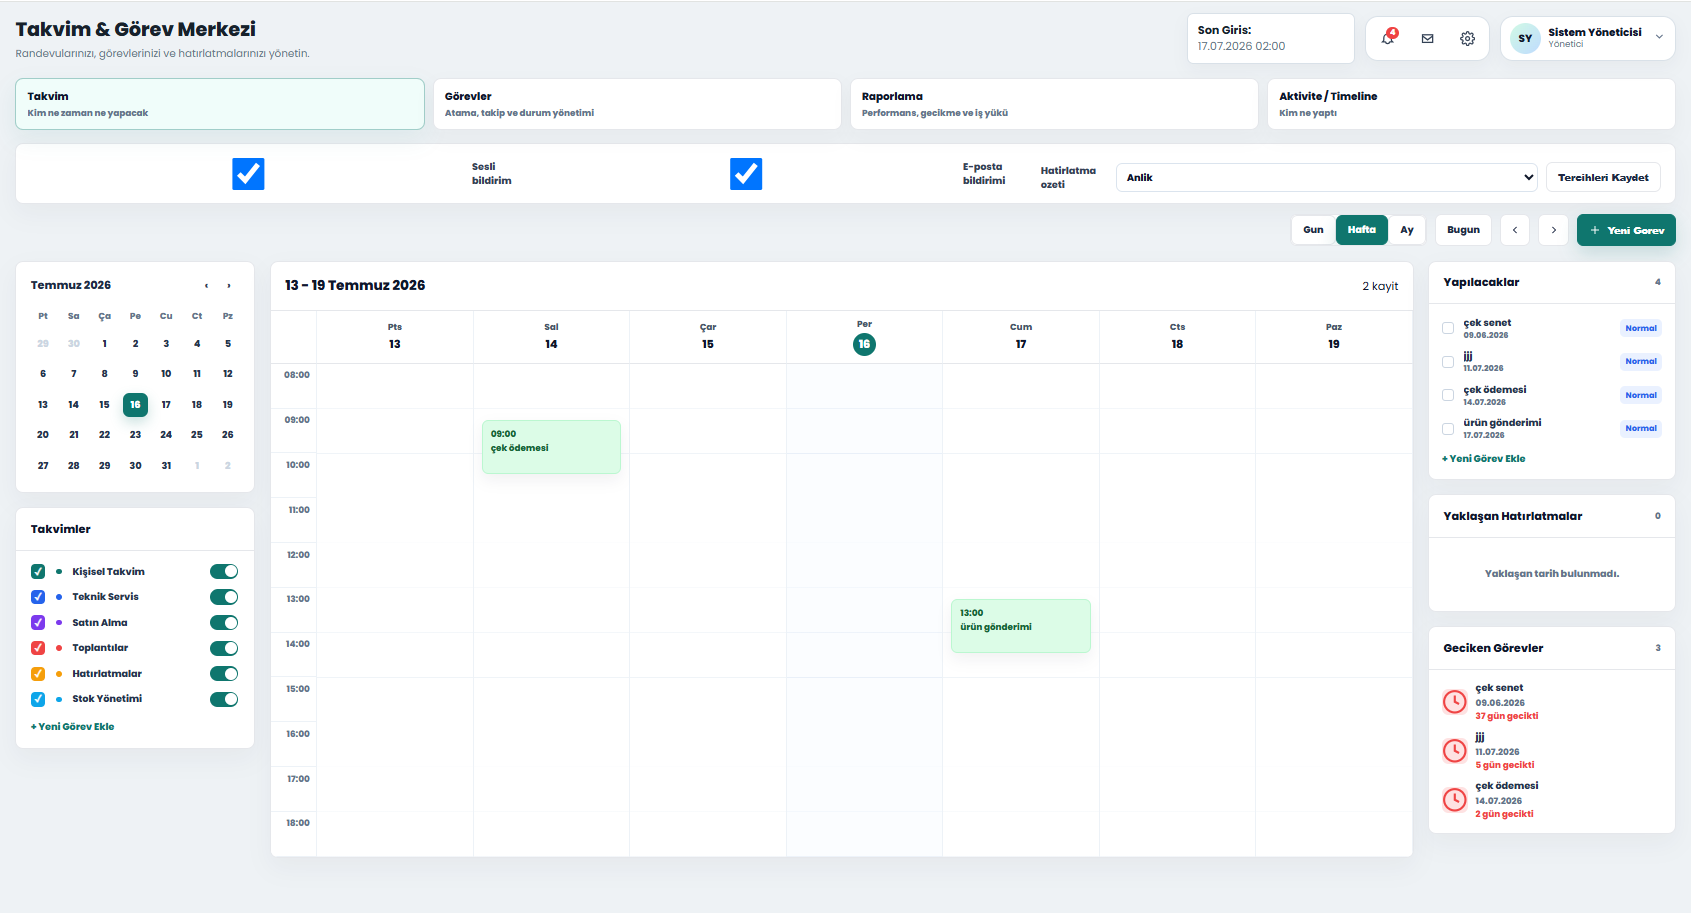Viewport: 1691px width, 913px height.
Task: Open the 09:00 çek ödemesi event
Action: click(x=551, y=447)
